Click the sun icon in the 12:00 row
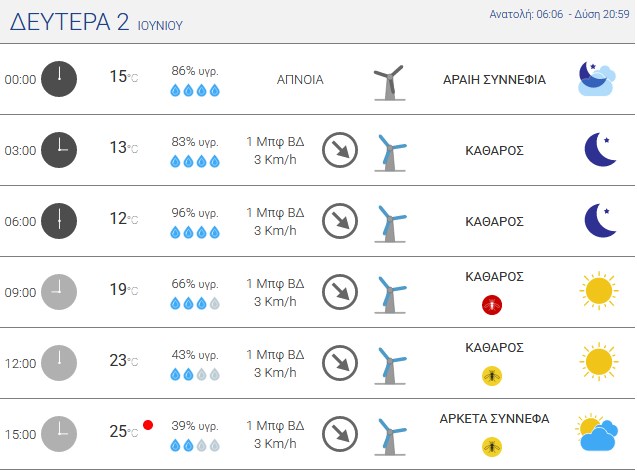637x474 pixels. point(599,362)
